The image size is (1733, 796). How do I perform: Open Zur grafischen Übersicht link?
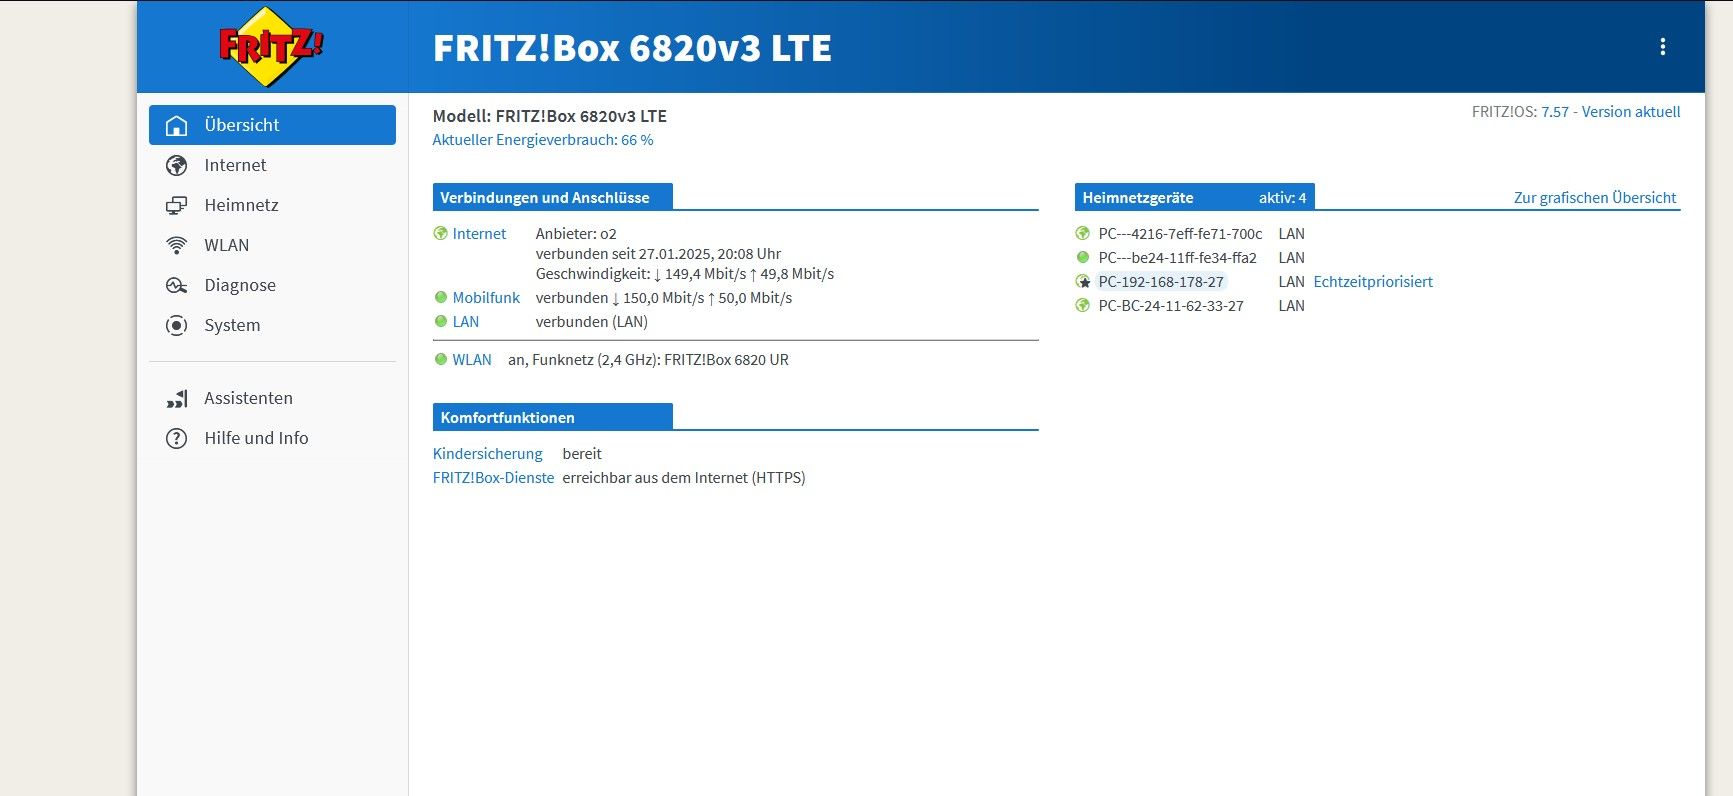coord(1594,198)
